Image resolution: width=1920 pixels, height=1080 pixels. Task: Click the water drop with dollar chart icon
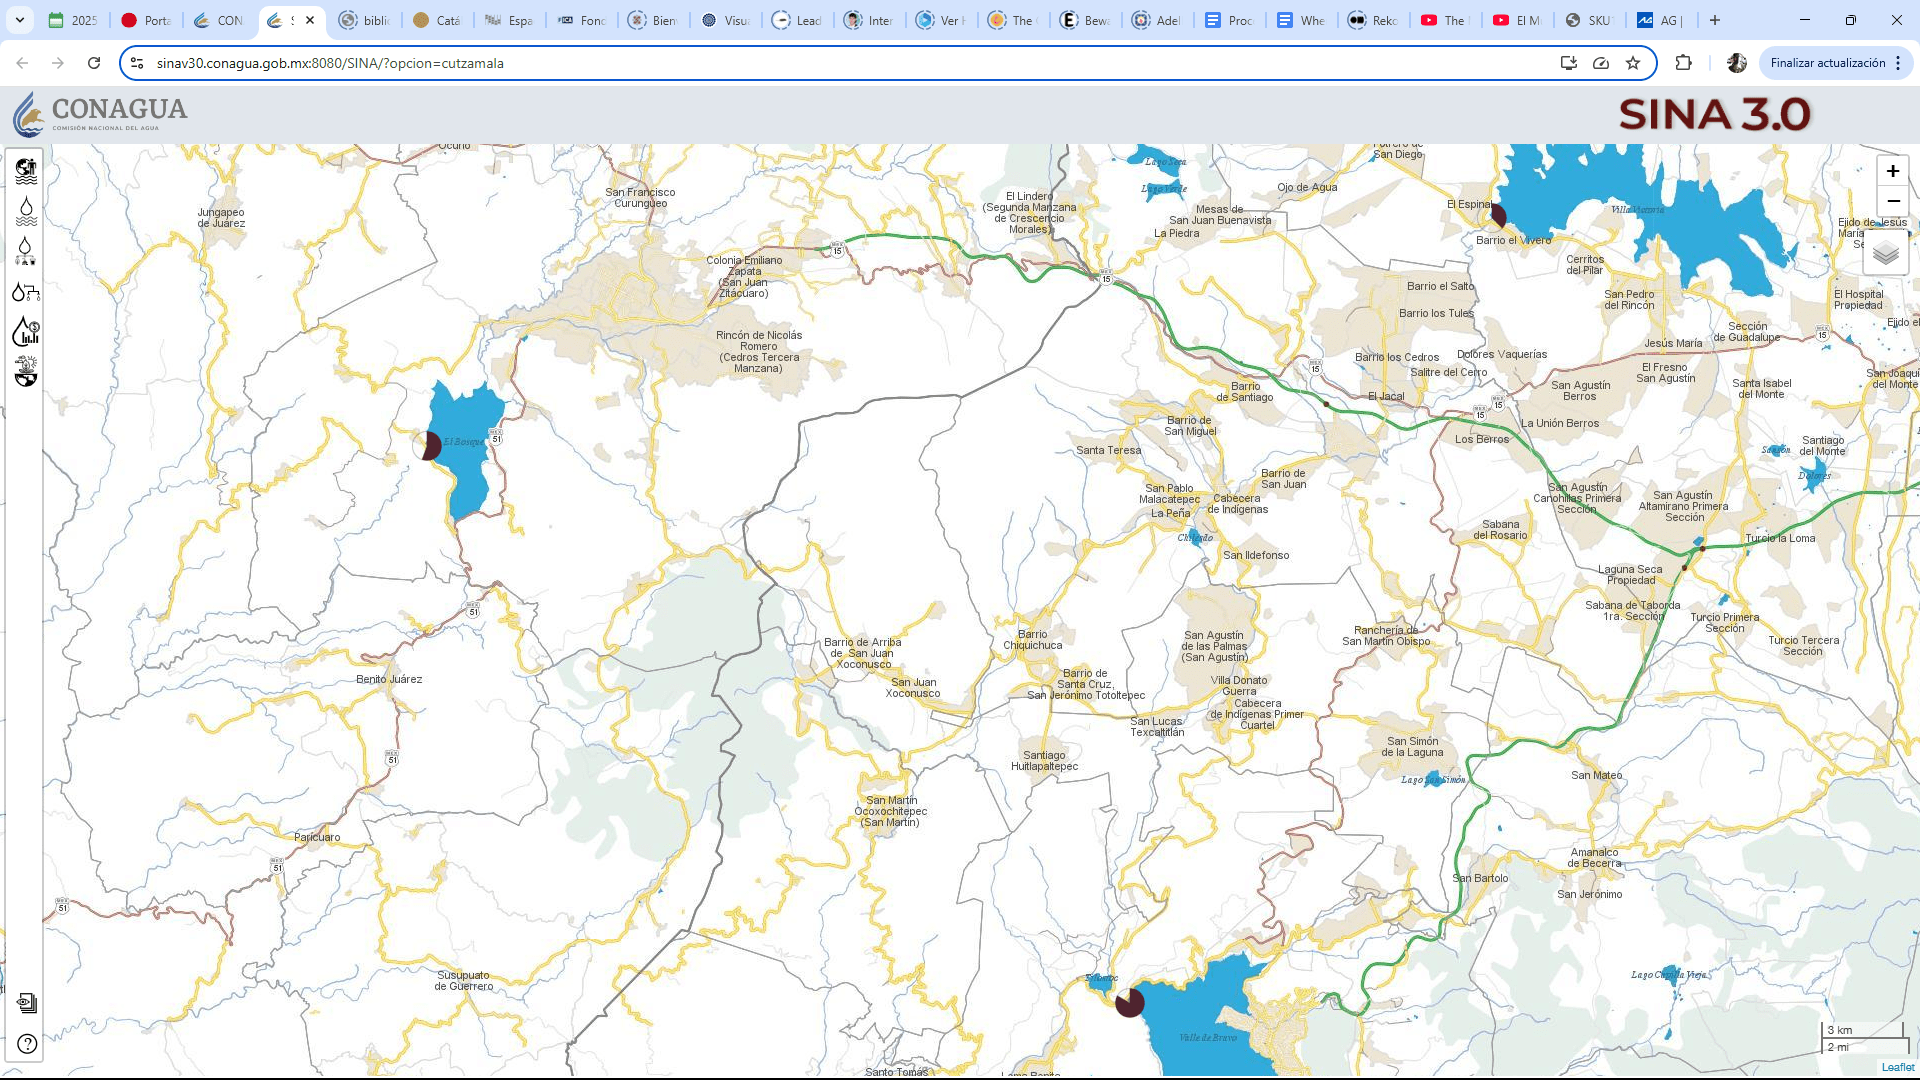tap(26, 332)
